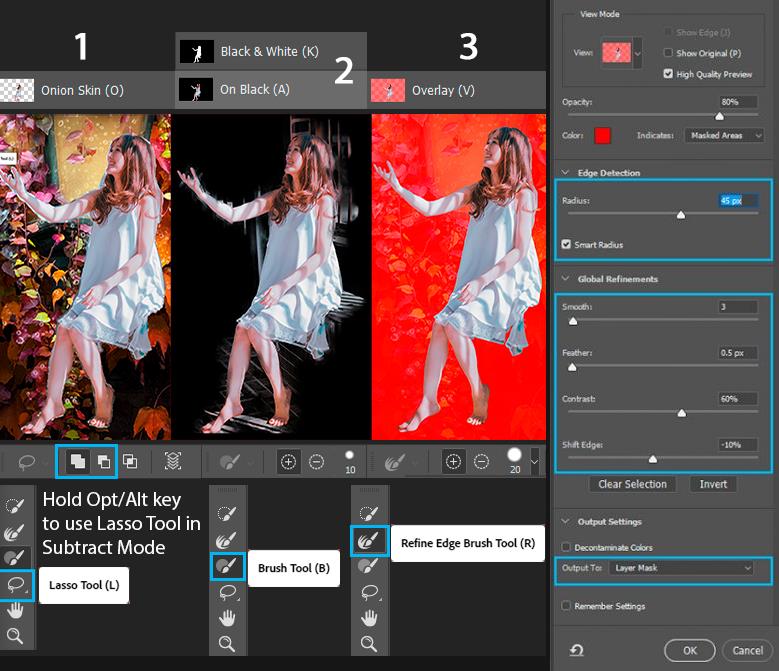
Task: Click the Intersect with selection mode icon
Action: pos(130,461)
